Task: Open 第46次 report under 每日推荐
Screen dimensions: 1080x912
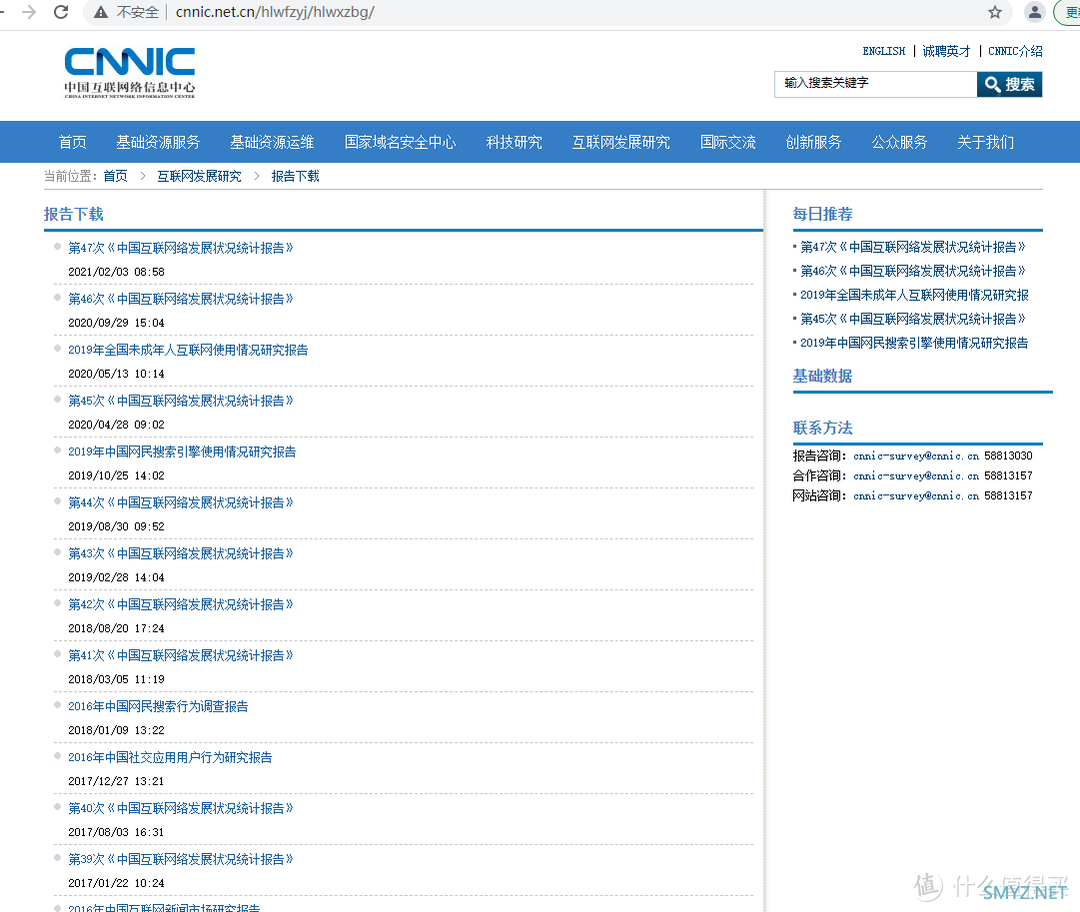Action: (x=913, y=271)
